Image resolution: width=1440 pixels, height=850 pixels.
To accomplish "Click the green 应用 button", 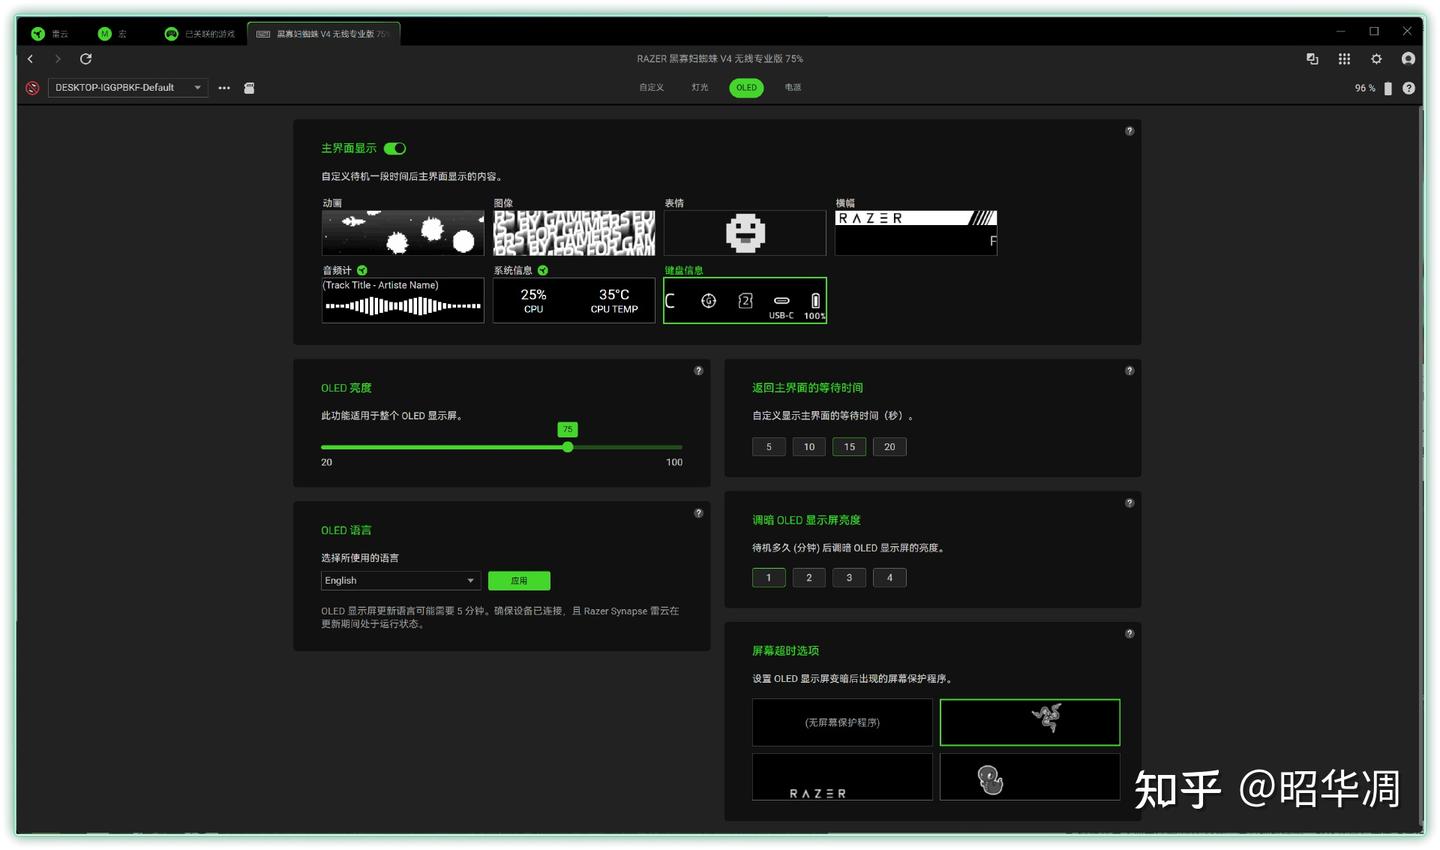I will point(519,581).
